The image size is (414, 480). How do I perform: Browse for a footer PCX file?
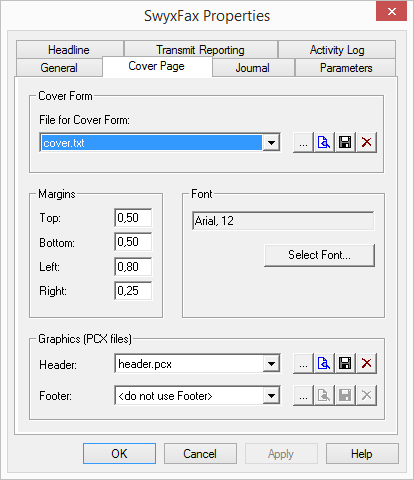pos(303,396)
